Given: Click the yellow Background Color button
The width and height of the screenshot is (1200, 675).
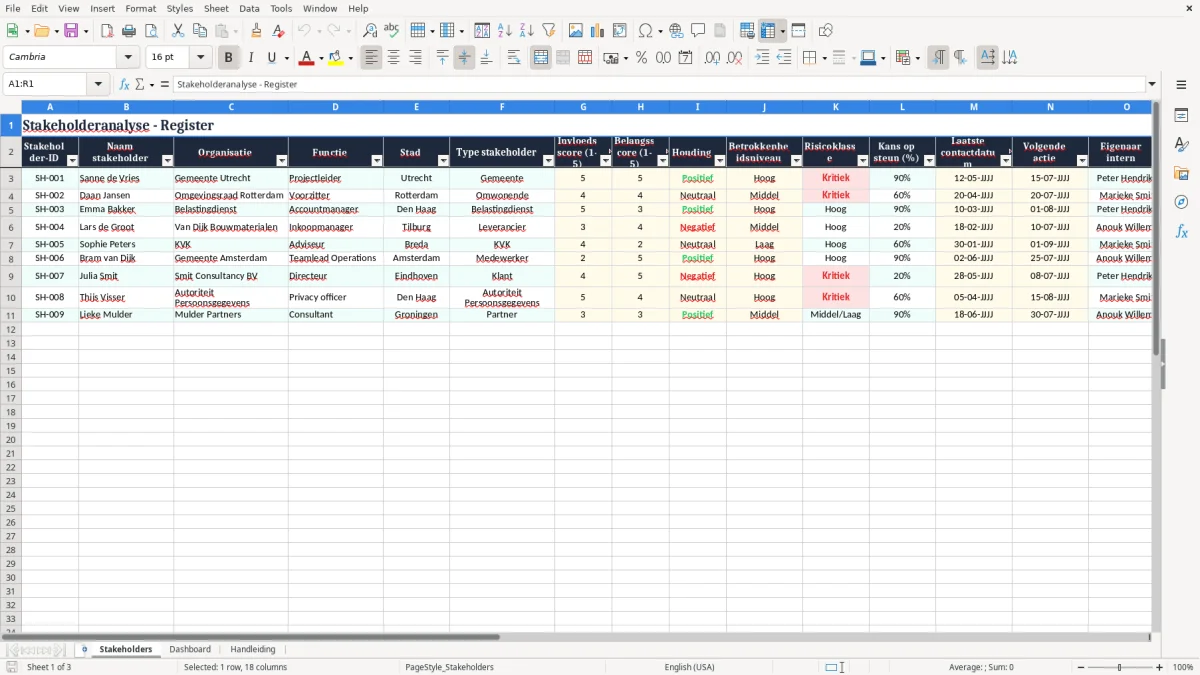Looking at the screenshot, I should (x=335, y=58).
